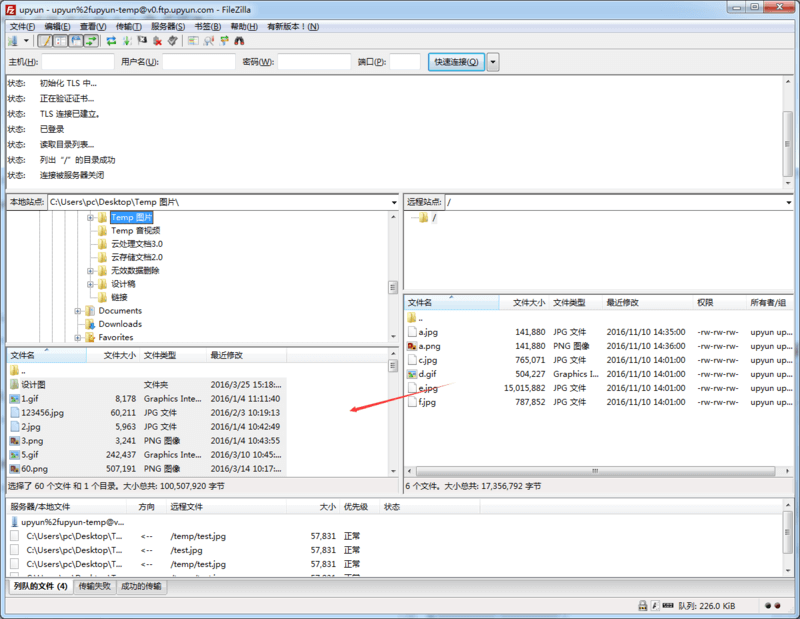Toggle directory comparison
The image size is (800, 619).
(208, 41)
